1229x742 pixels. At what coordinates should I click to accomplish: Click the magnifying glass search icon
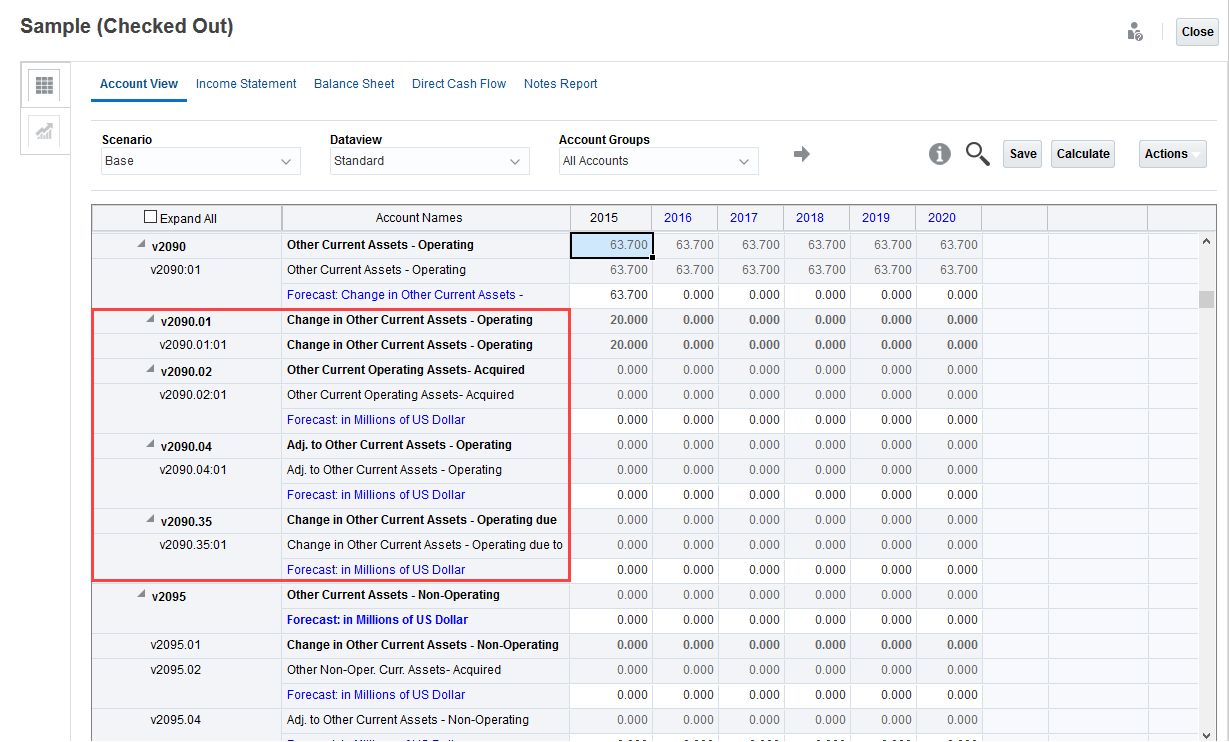977,154
